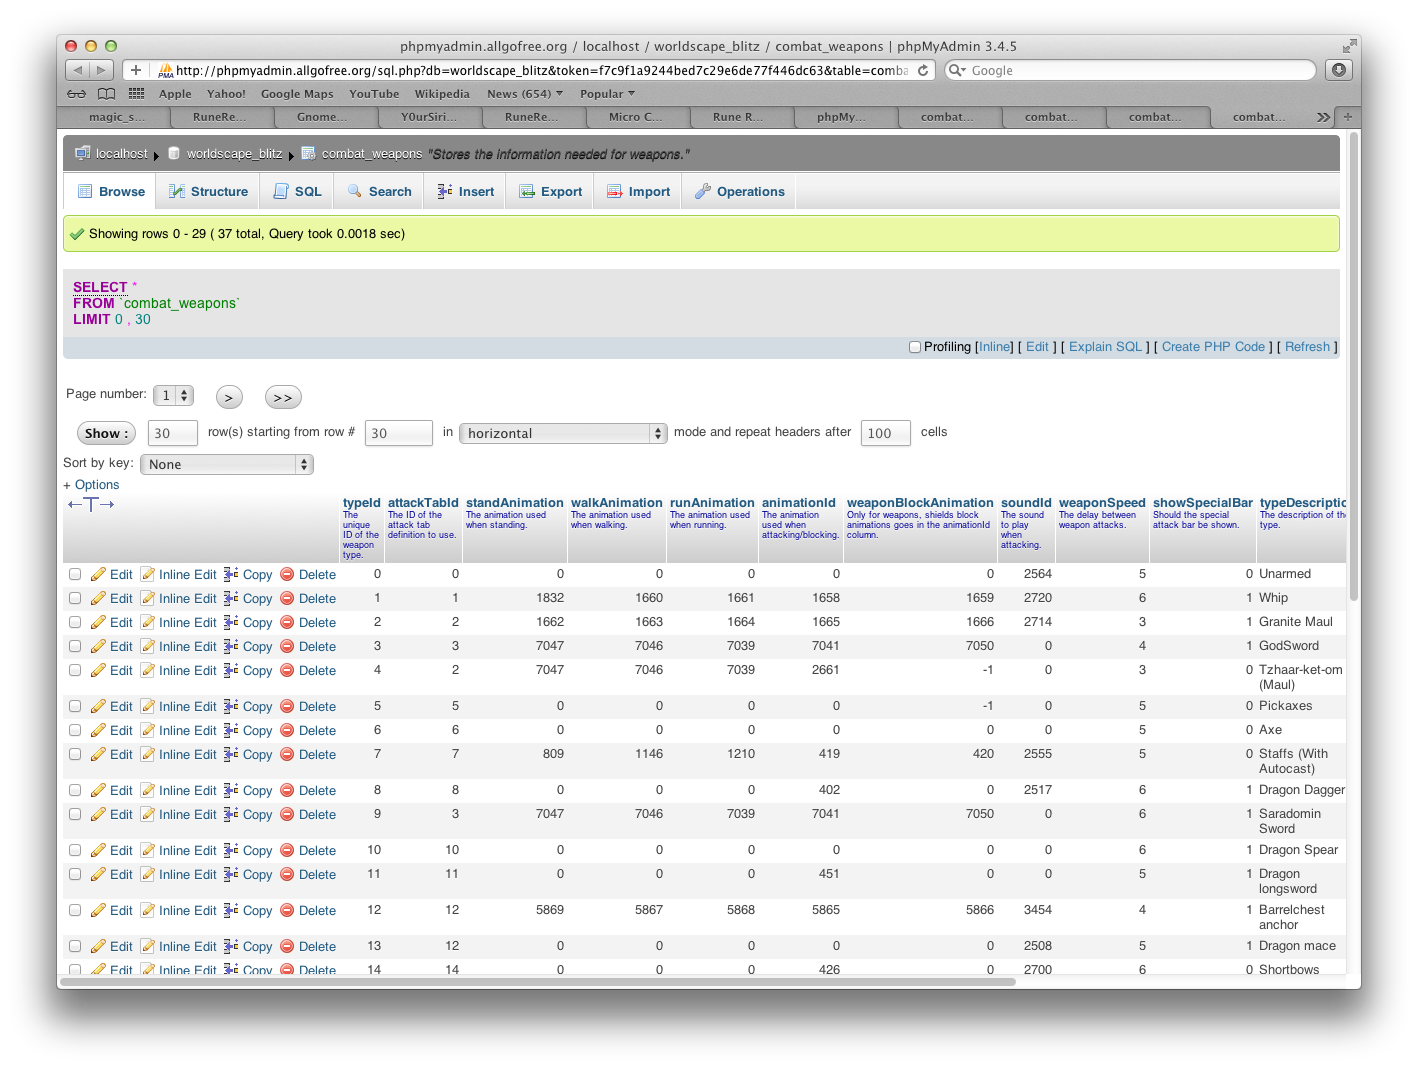1418x1068 pixels.
Task: Show hidden tabs with double chevron
Action: pyautogui.click(x=1324, y=117)
